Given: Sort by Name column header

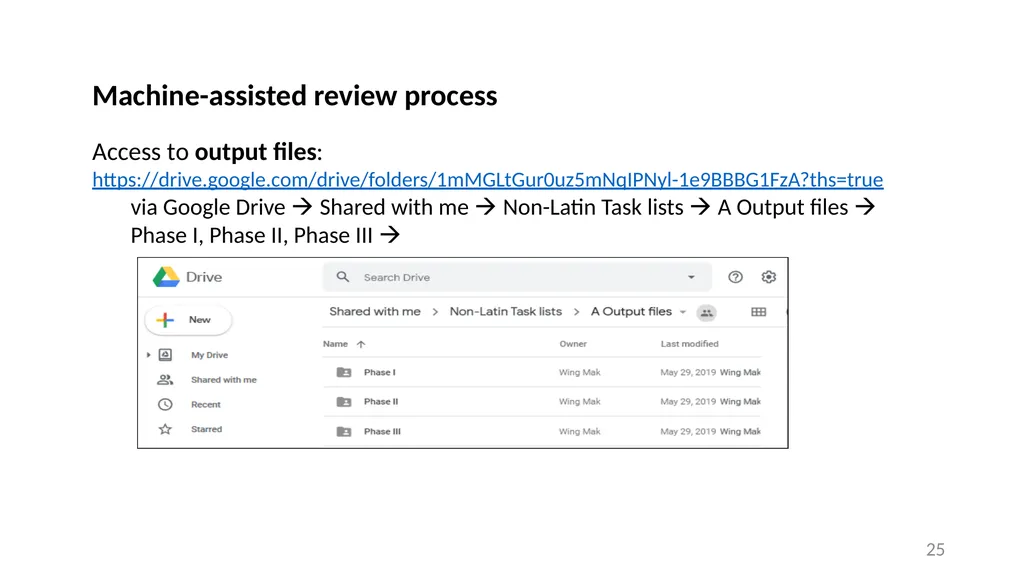Looking at the screenshot, I should (x=335, y=344).
